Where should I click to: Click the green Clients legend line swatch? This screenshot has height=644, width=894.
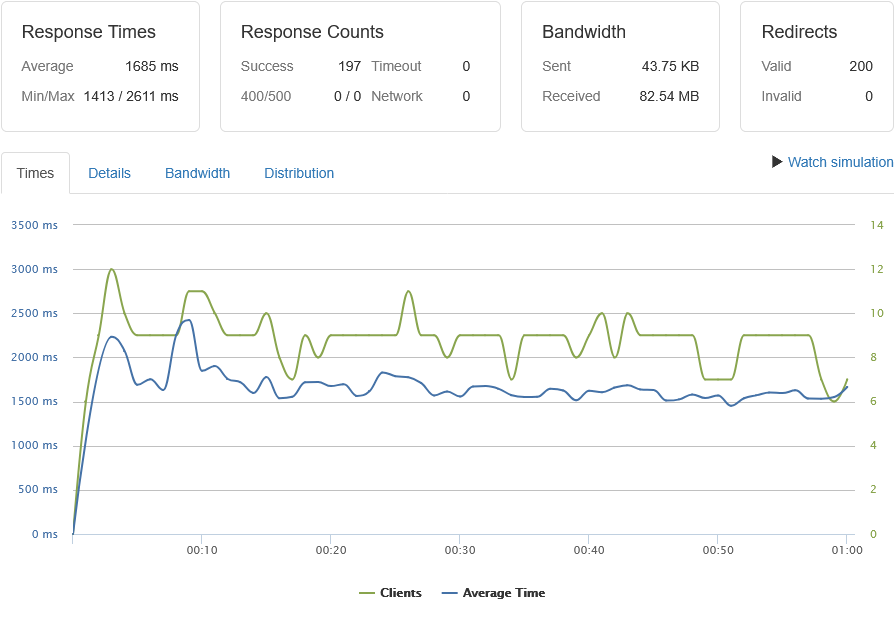click(x=367, y=593)
